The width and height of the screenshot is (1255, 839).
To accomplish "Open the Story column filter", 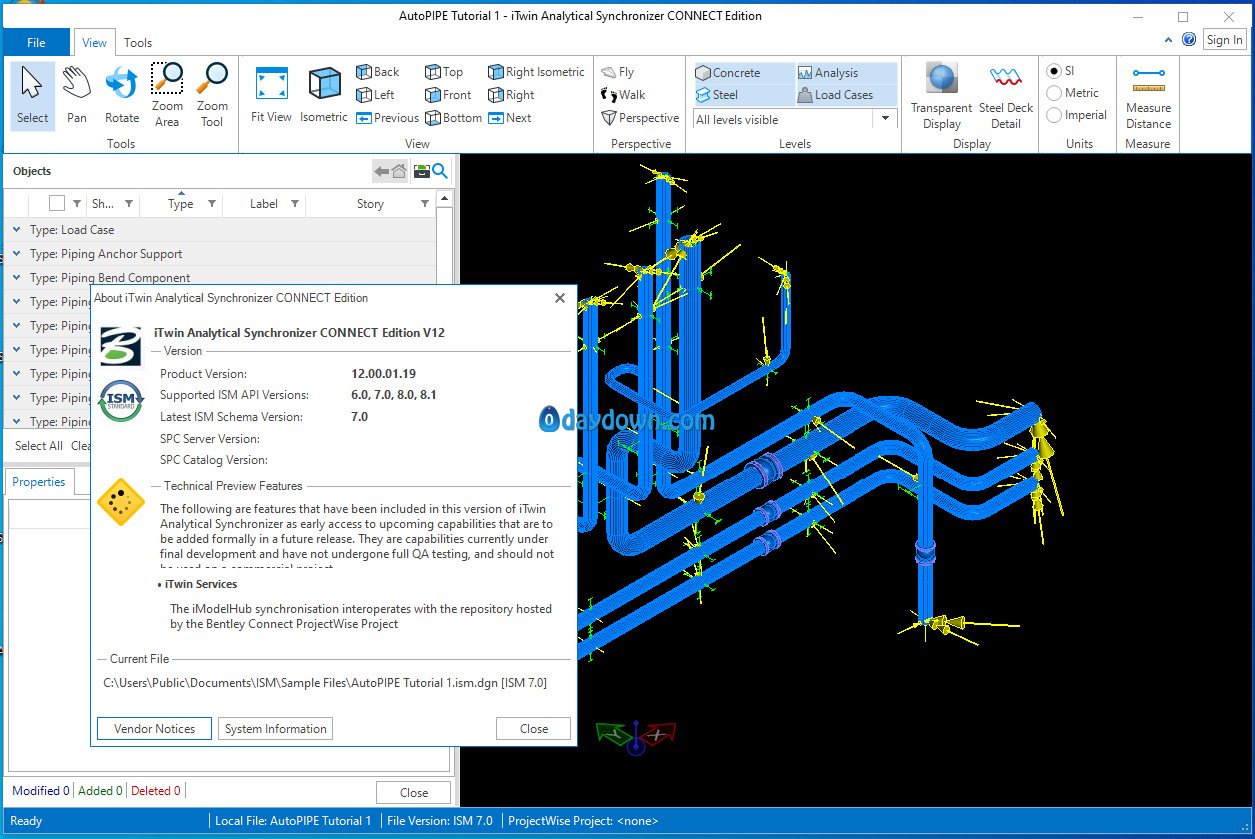I will tap(425, 204).
